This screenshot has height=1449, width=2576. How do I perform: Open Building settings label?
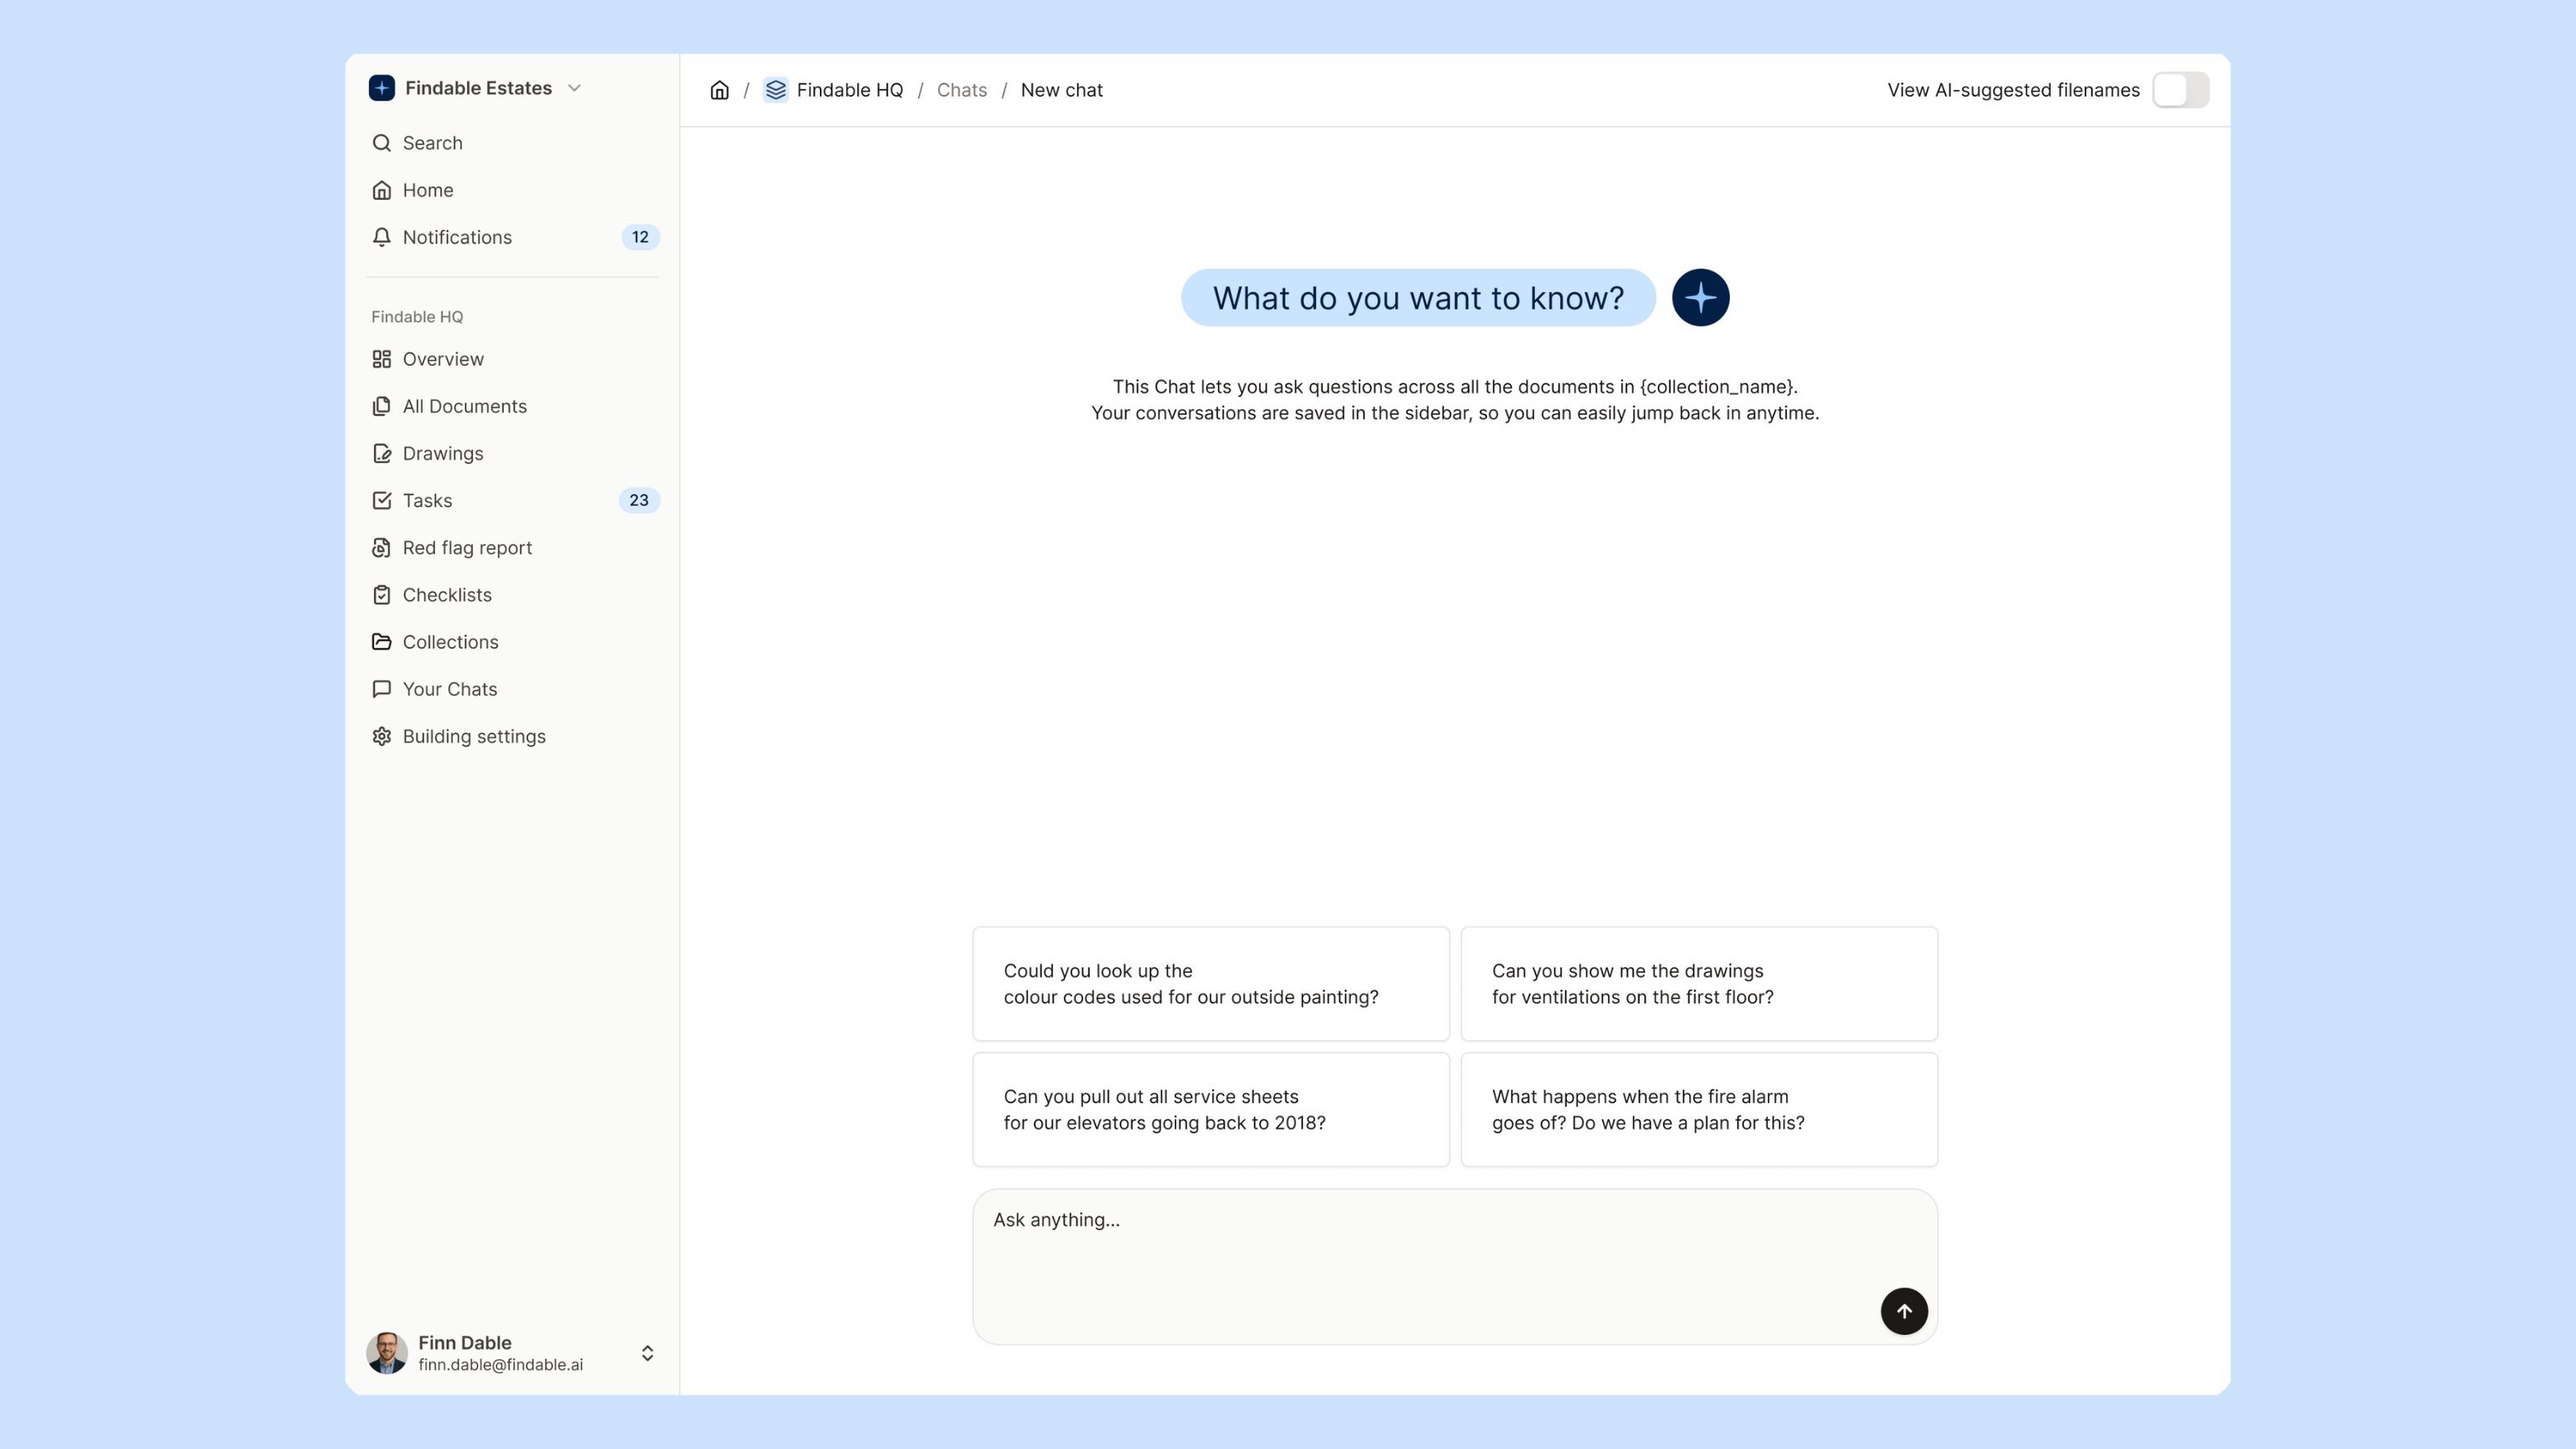pos(474,736)
